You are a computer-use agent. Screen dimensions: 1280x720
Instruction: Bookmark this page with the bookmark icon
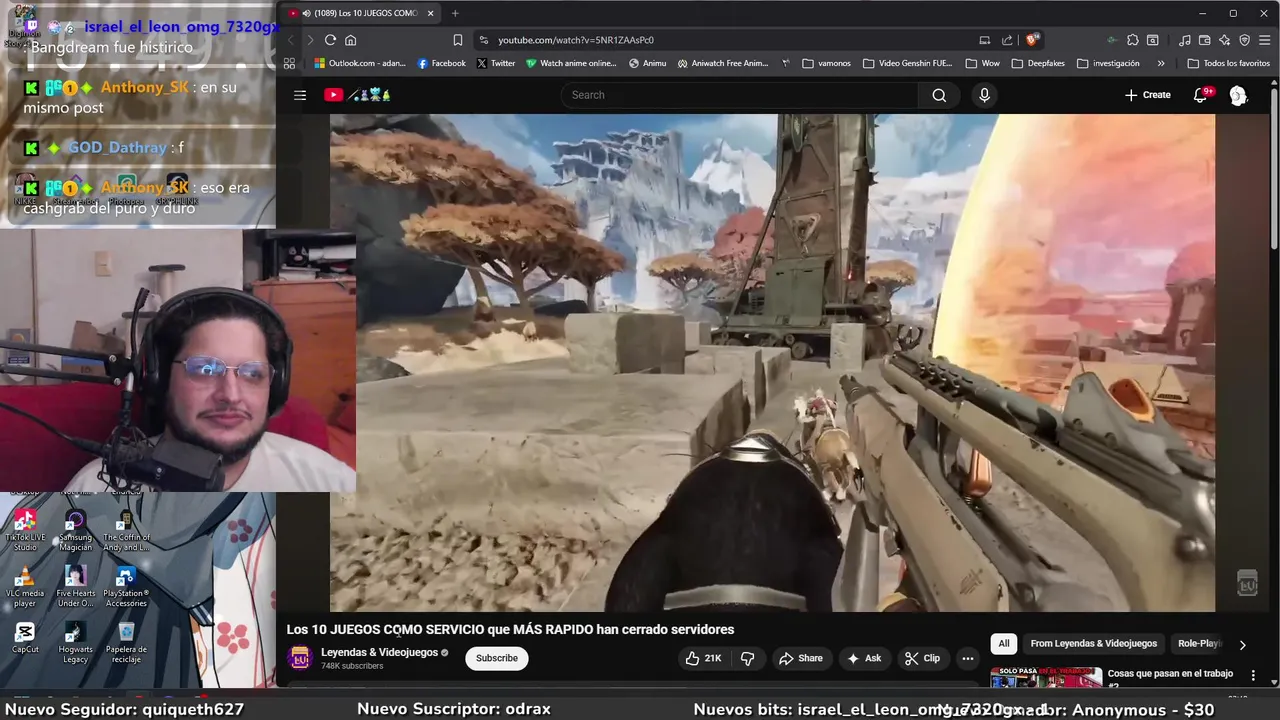(457, 40)
